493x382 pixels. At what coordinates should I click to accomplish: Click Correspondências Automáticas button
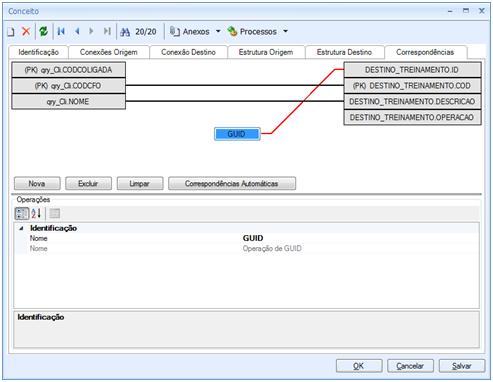pos(232,184)
